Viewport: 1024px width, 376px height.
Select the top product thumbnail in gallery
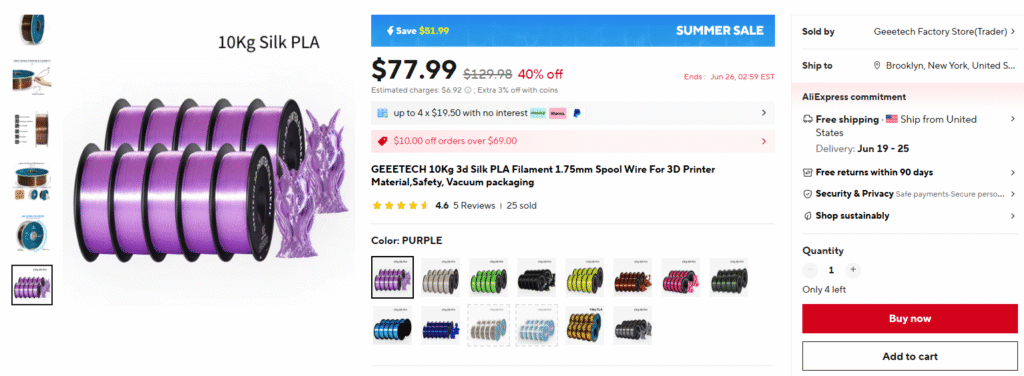point(31,31)
